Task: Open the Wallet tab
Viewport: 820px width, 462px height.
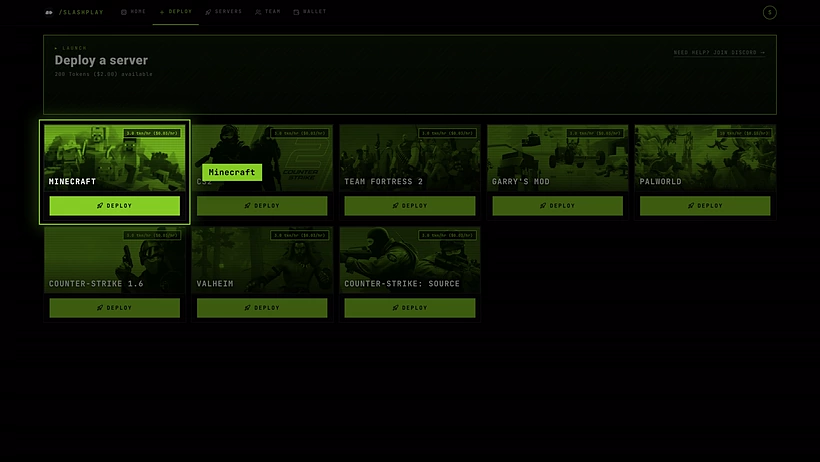Action: coord(310,12)
